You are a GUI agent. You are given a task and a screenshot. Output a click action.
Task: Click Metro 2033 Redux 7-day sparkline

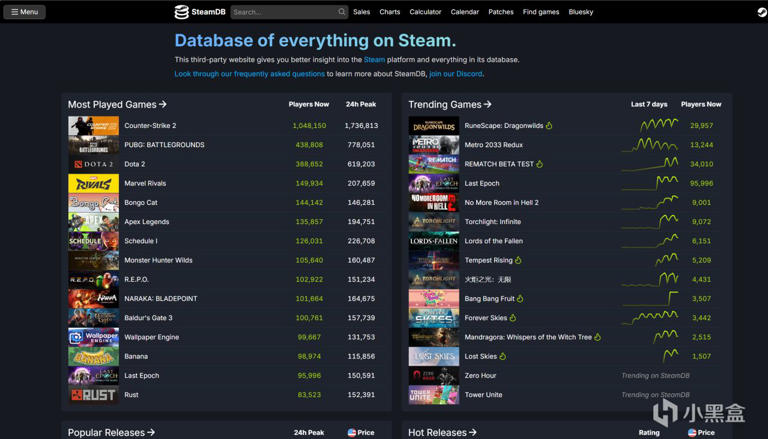point(649,145)
